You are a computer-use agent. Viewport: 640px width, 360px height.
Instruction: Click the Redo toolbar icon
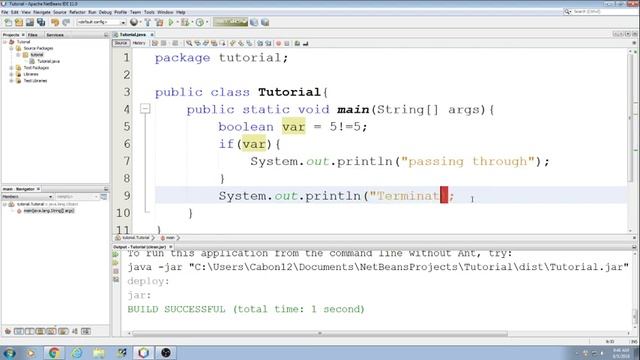[x=66, y=22]
